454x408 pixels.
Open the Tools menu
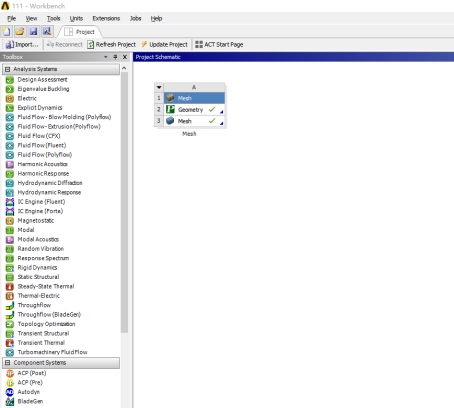pos(53,18)
